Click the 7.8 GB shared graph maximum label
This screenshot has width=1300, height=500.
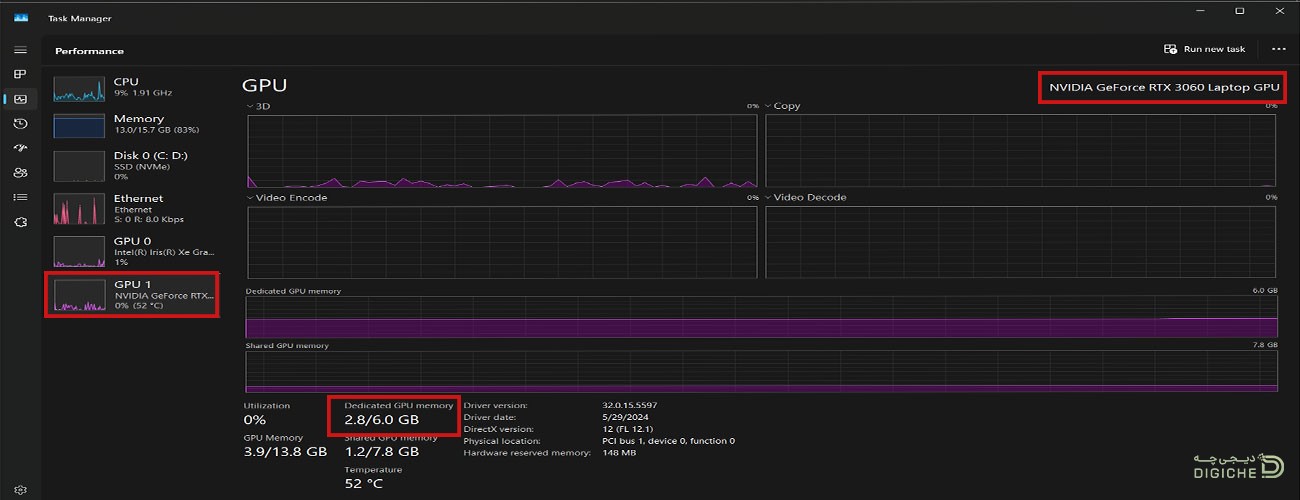point(1265,345)
